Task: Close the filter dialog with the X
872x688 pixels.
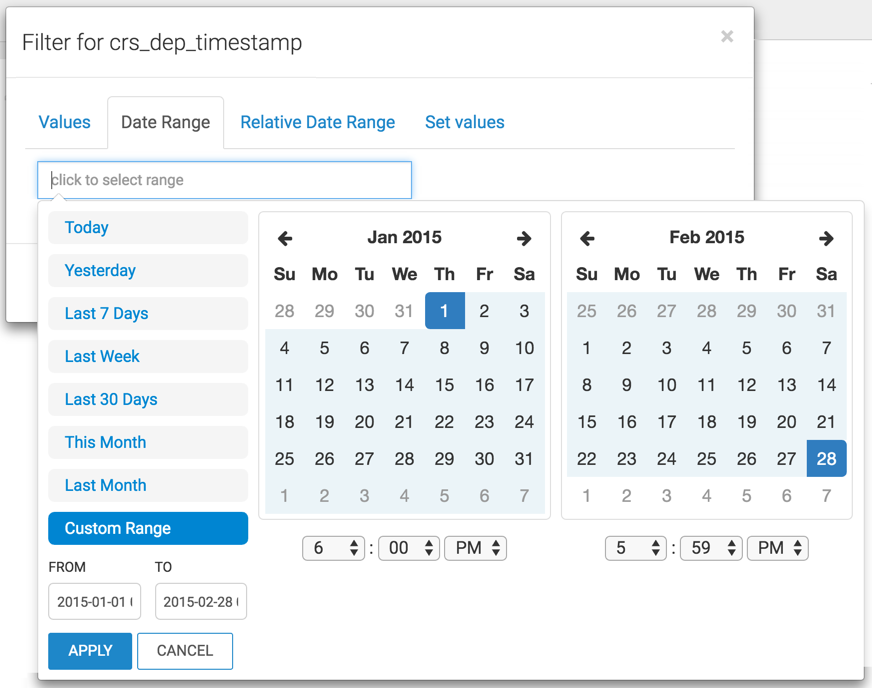Action: tap(727, 37)
